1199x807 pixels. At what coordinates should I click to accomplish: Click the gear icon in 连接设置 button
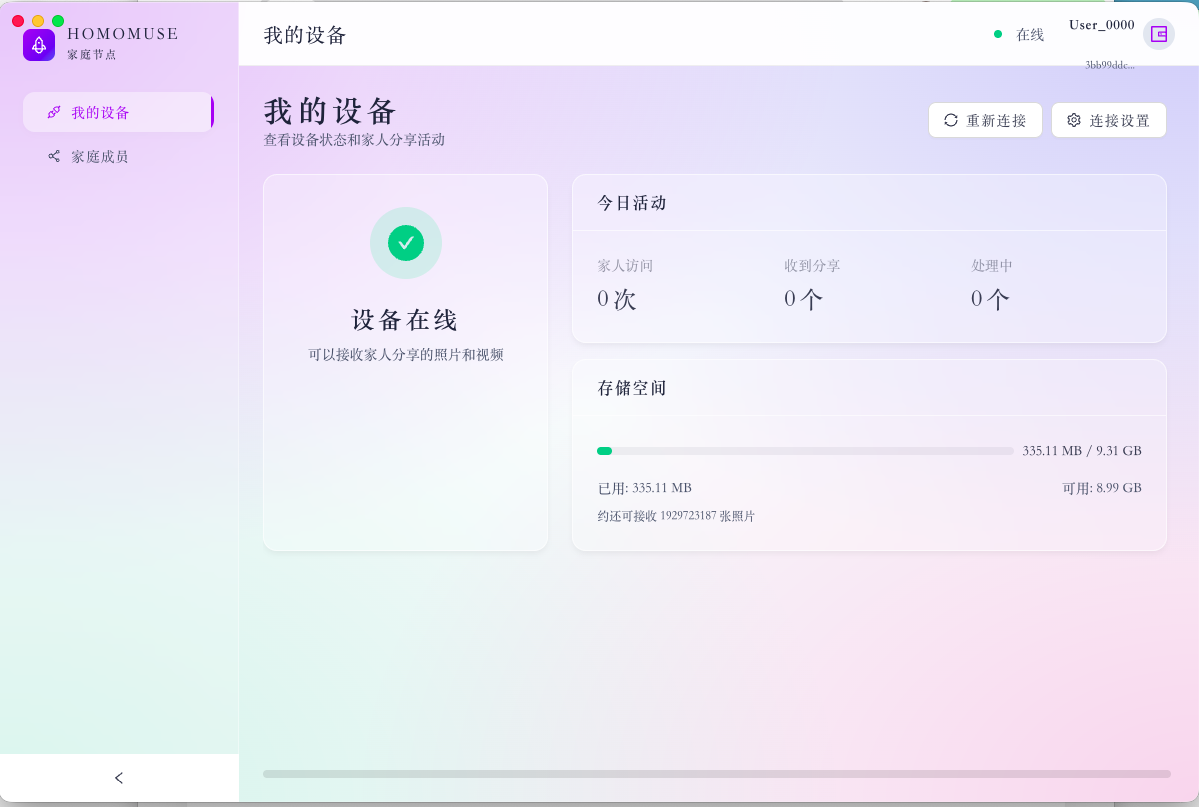coord(1073,119)
